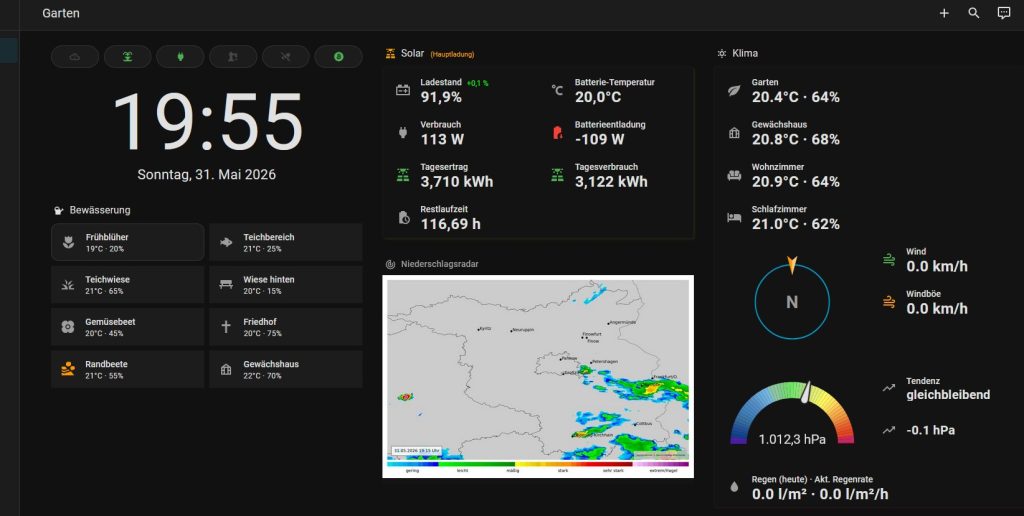Click the green Wind icon
This screenshot has height=516, width=1024.
tap(889, 259)
